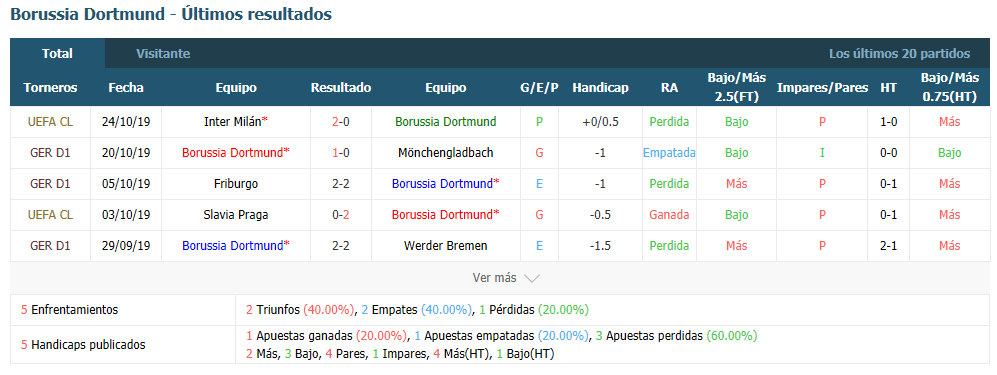Click green Borussia Dortmund in first row
The width and height of the screenshot is (997, 375).
point(445,122)
